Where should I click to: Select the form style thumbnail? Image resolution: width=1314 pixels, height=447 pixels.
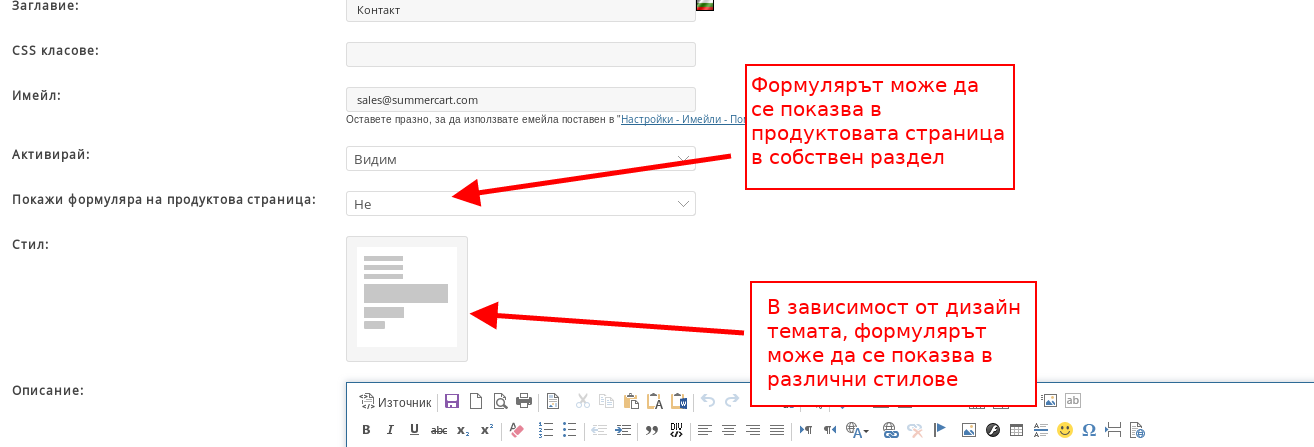407,298
